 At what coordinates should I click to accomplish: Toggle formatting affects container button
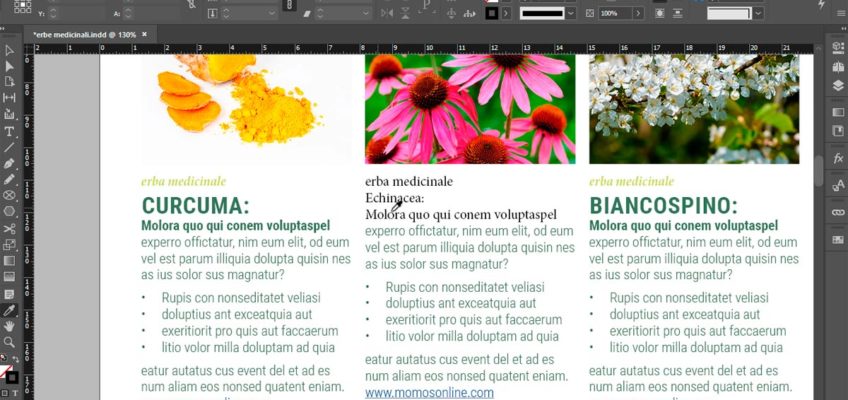[5, 393]
